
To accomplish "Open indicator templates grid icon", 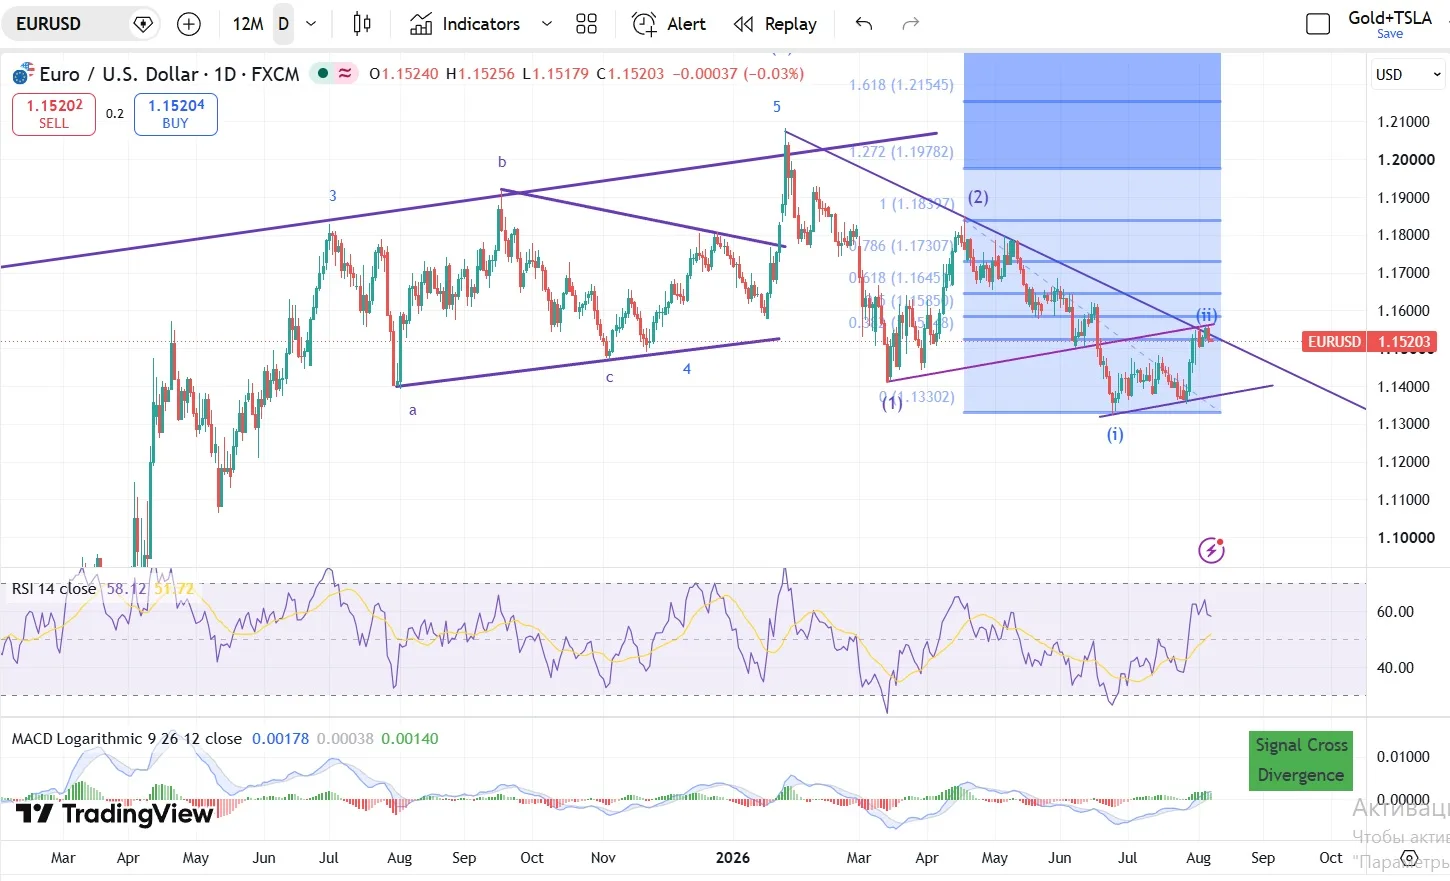I will 587,24.
